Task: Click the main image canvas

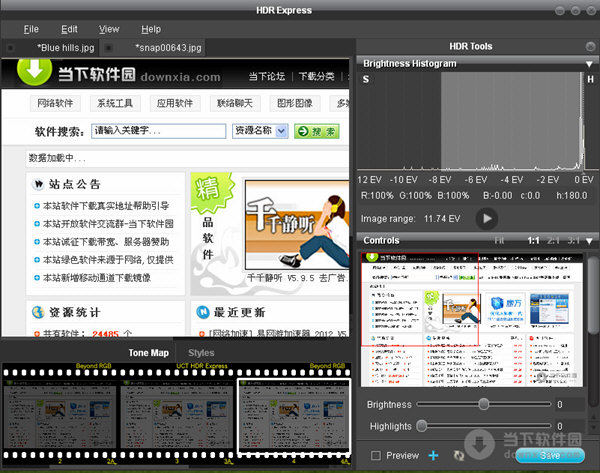Action: [x=175, y=197]
